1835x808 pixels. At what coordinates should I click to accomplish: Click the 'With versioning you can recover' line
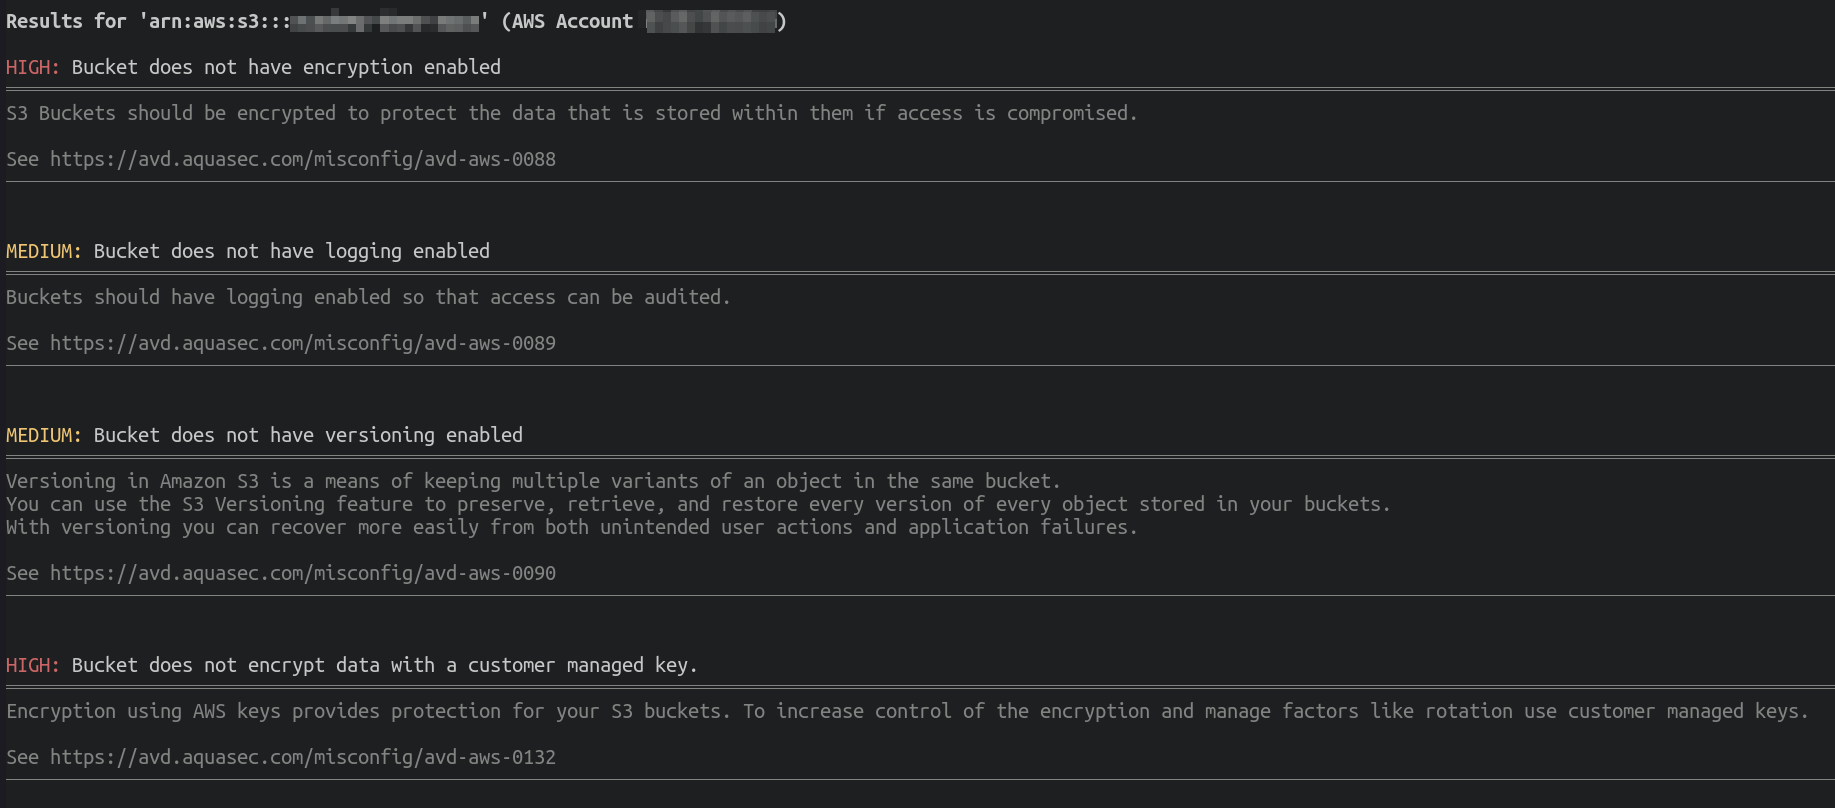tap(572, 527)
